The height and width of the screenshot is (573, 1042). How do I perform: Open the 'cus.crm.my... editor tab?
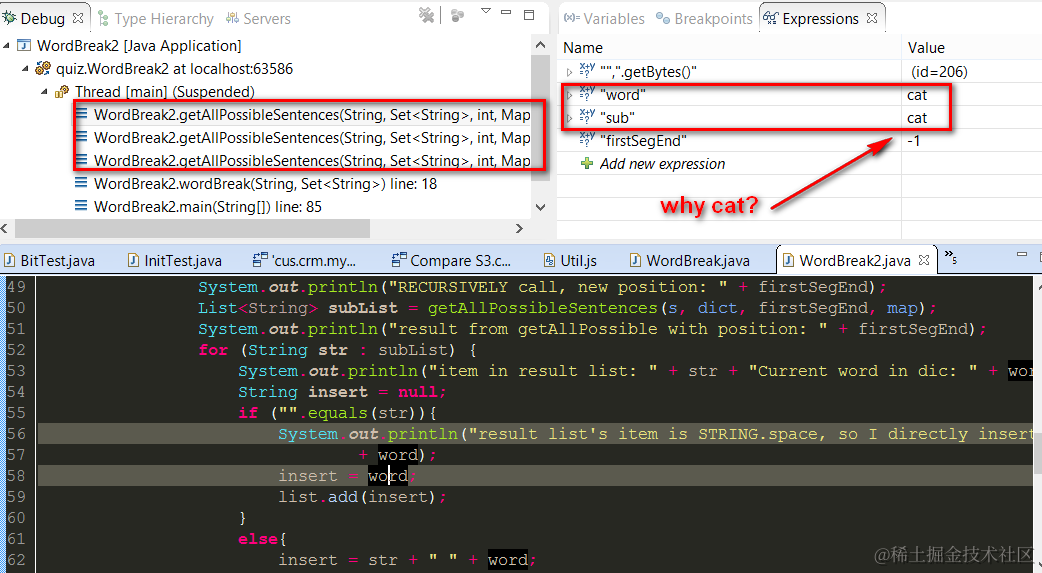(x=304, y=261)
